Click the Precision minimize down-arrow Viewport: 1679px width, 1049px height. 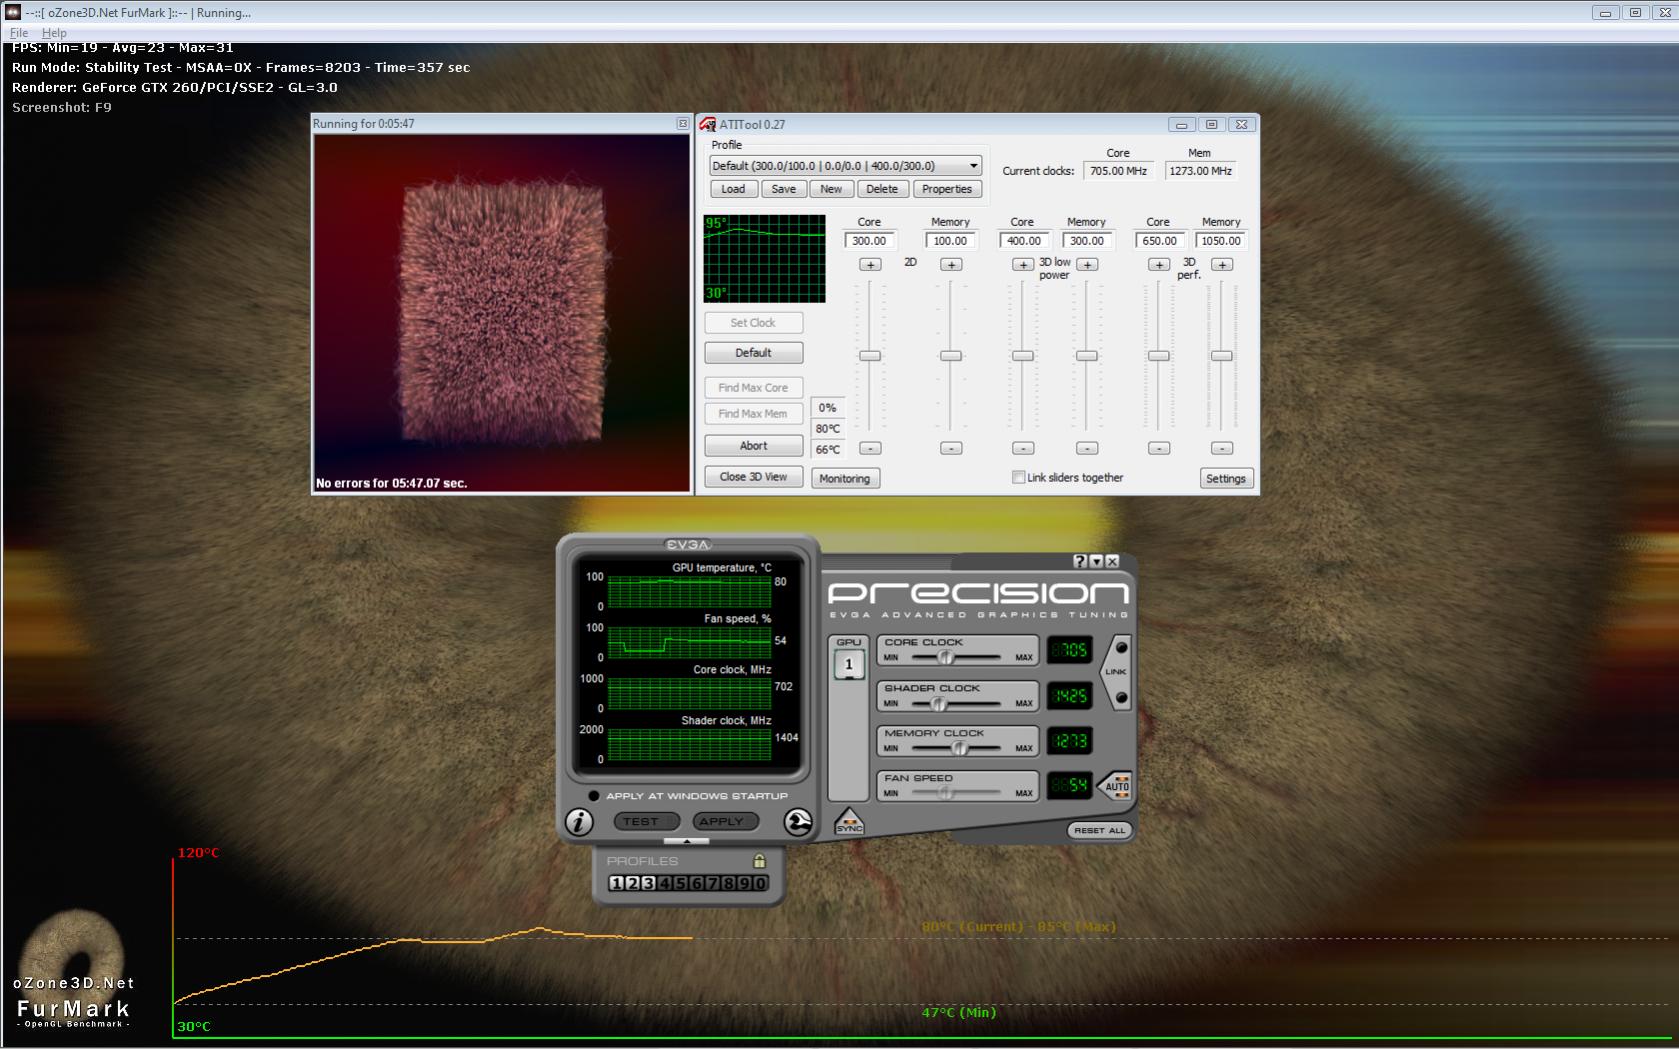click(x=1096, y=562)
